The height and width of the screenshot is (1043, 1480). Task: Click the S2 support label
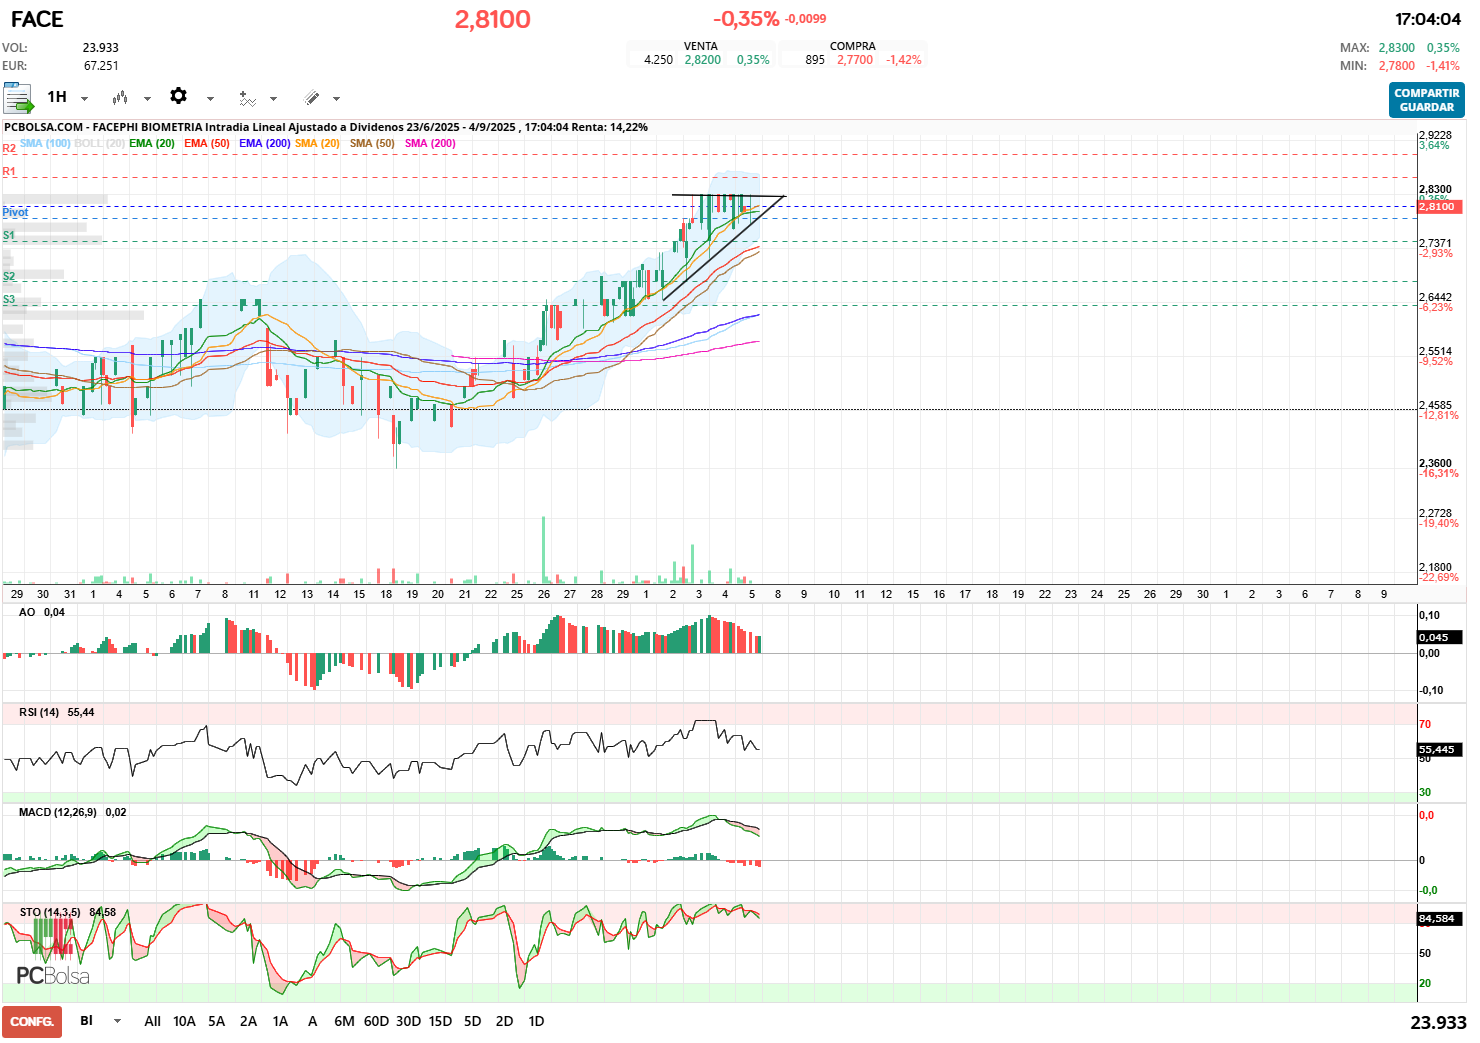(x=9, y=276)
